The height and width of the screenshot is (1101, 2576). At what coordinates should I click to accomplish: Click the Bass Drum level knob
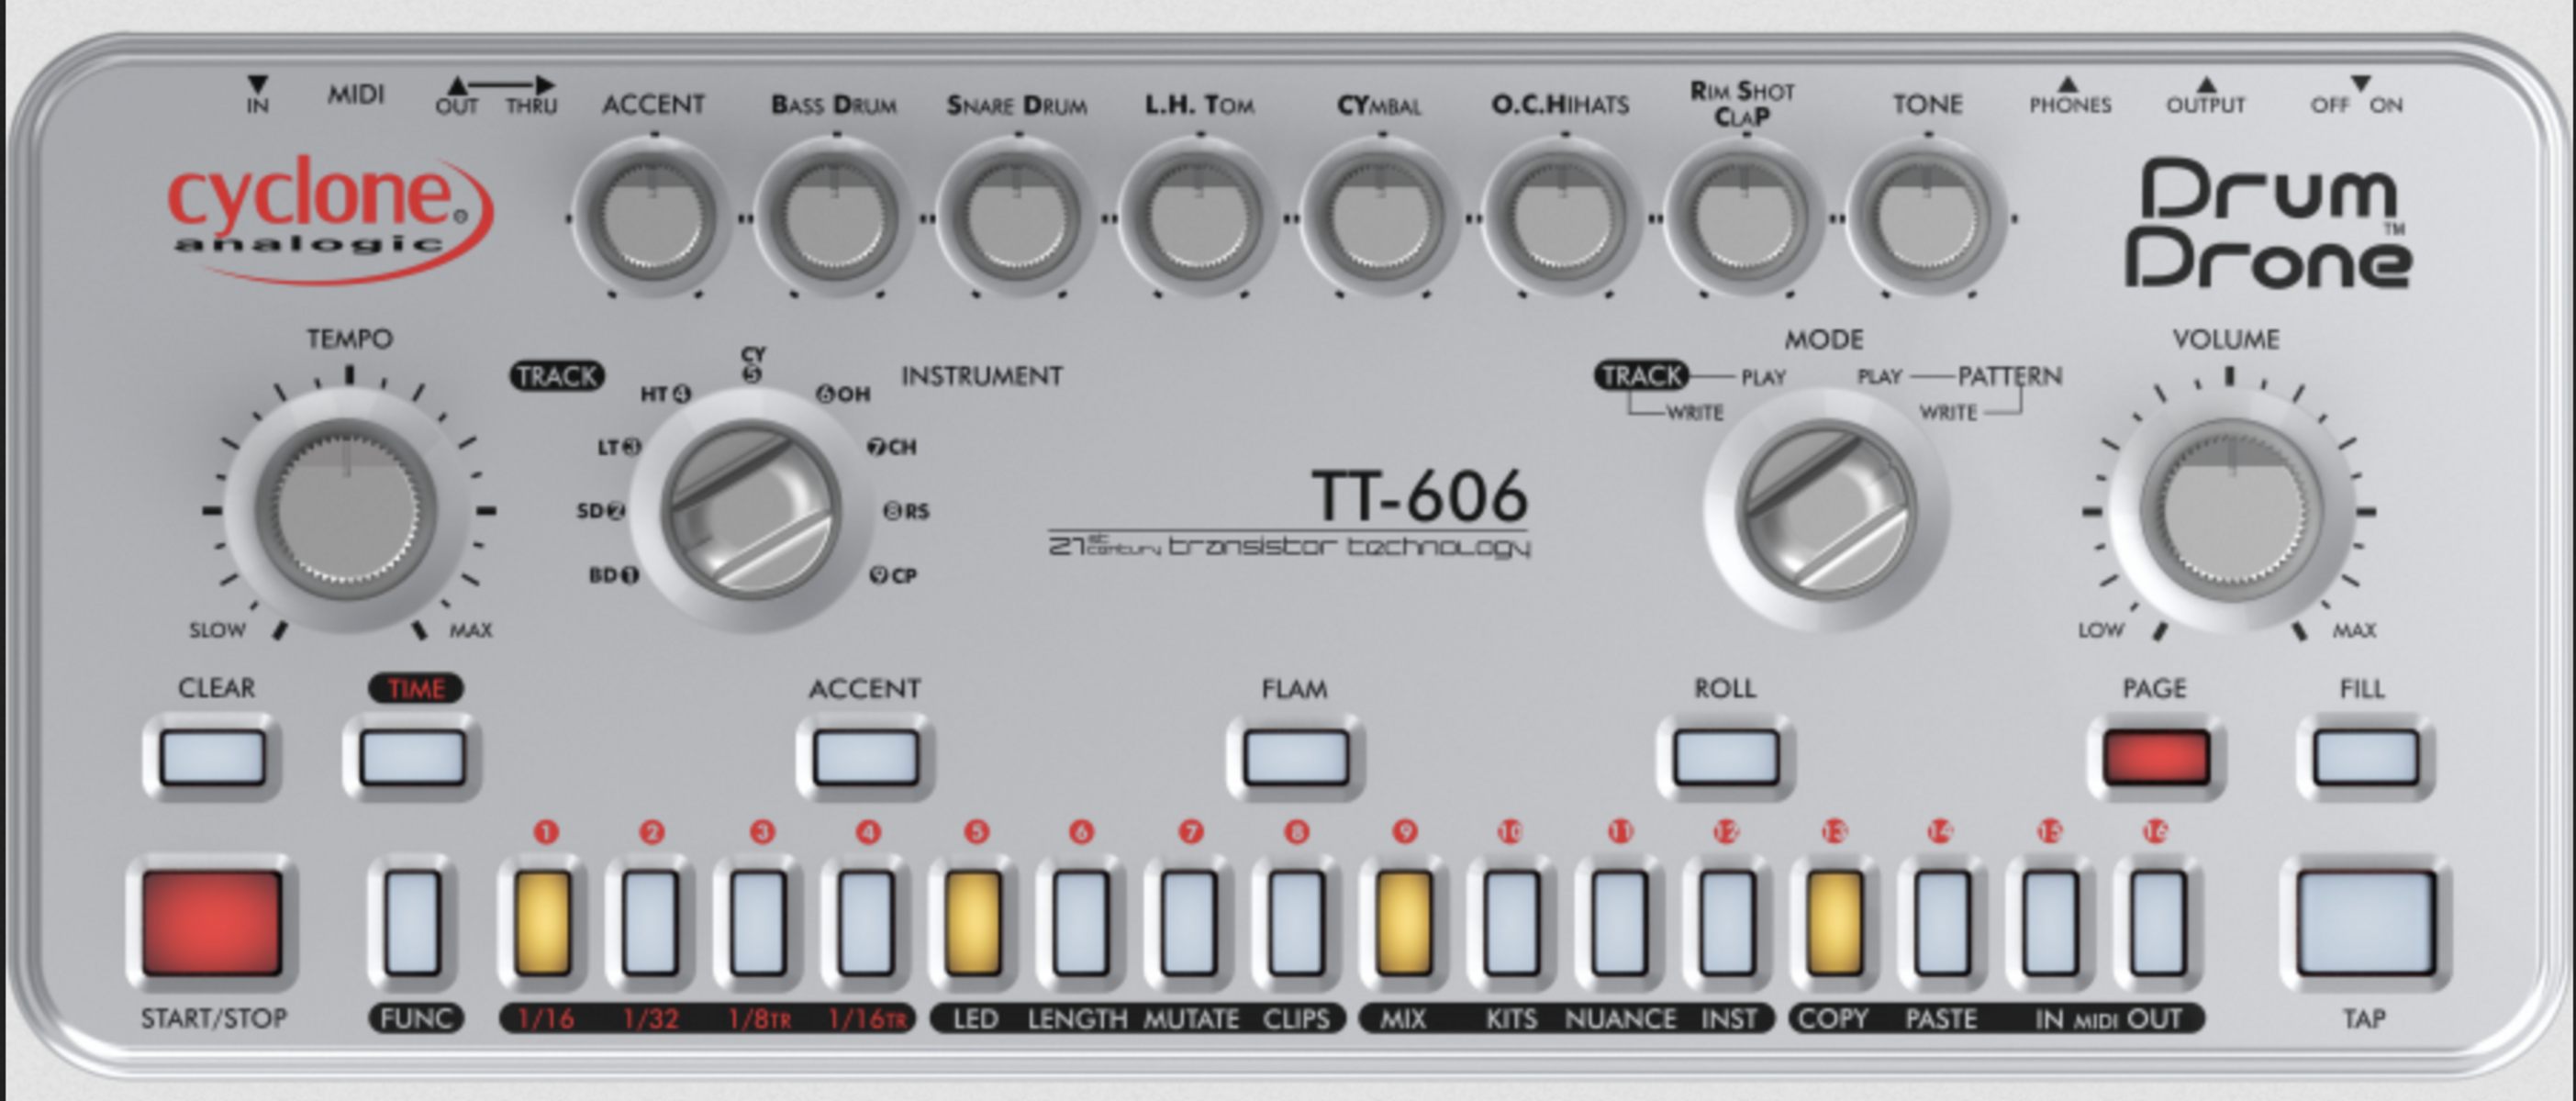[x=836, y=217]
